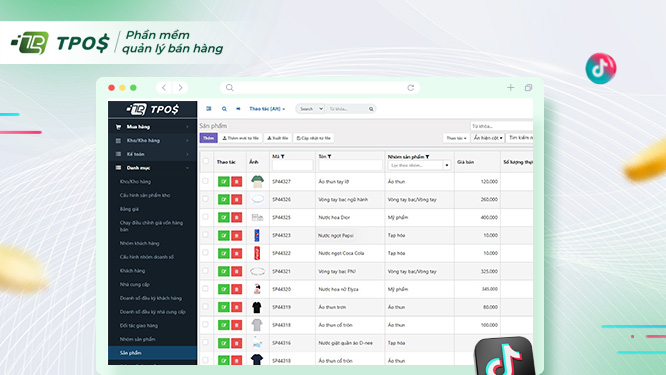
Task: Click the Mã column filter icon
Action: (282, 156)
